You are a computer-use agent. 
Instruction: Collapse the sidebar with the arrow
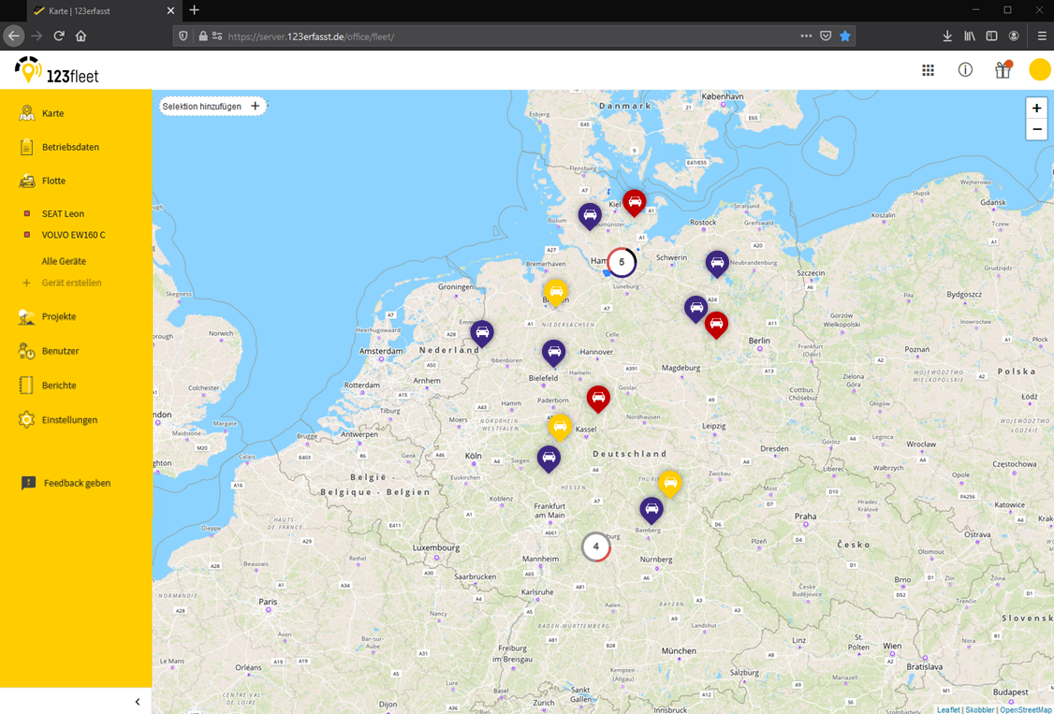point(137,702)
